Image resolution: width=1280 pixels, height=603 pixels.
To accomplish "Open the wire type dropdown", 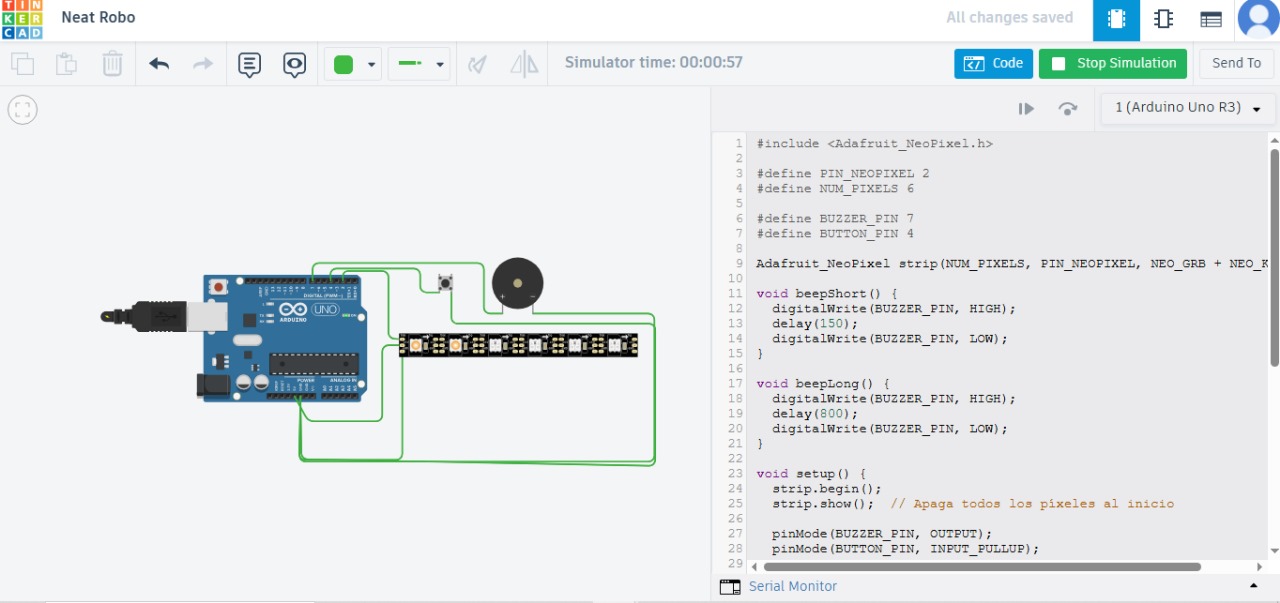I will [439, 64].
